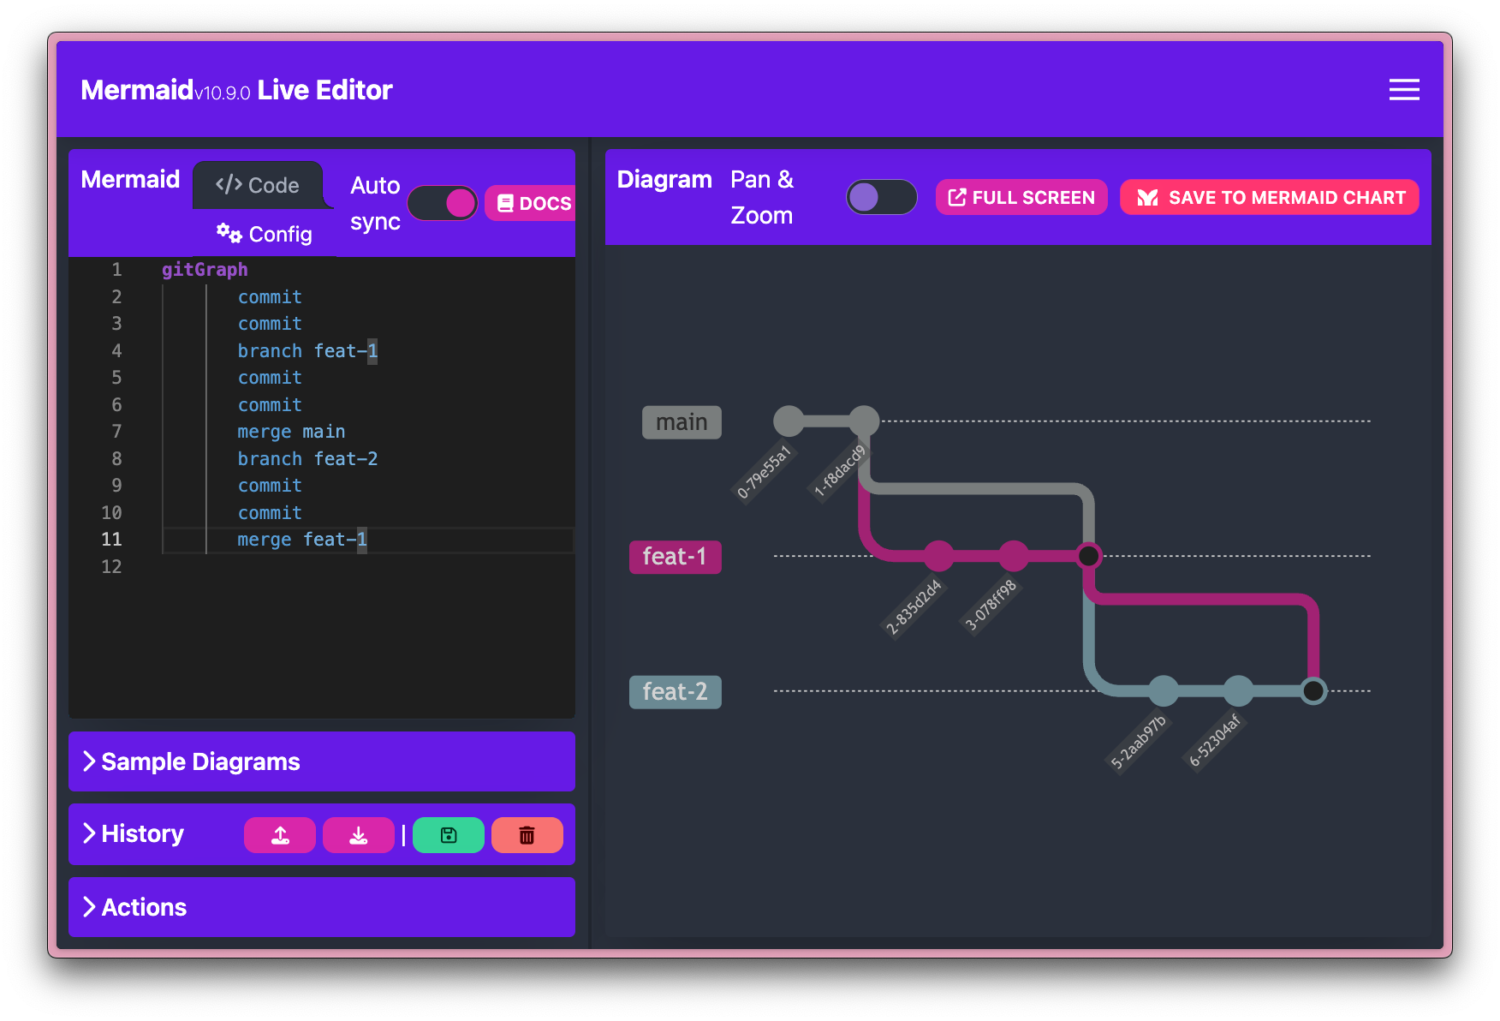This screenshot has width=1500, height=1021.
Task: Toggle the Pan & Zoom switch
Action: tap(881, 197)
